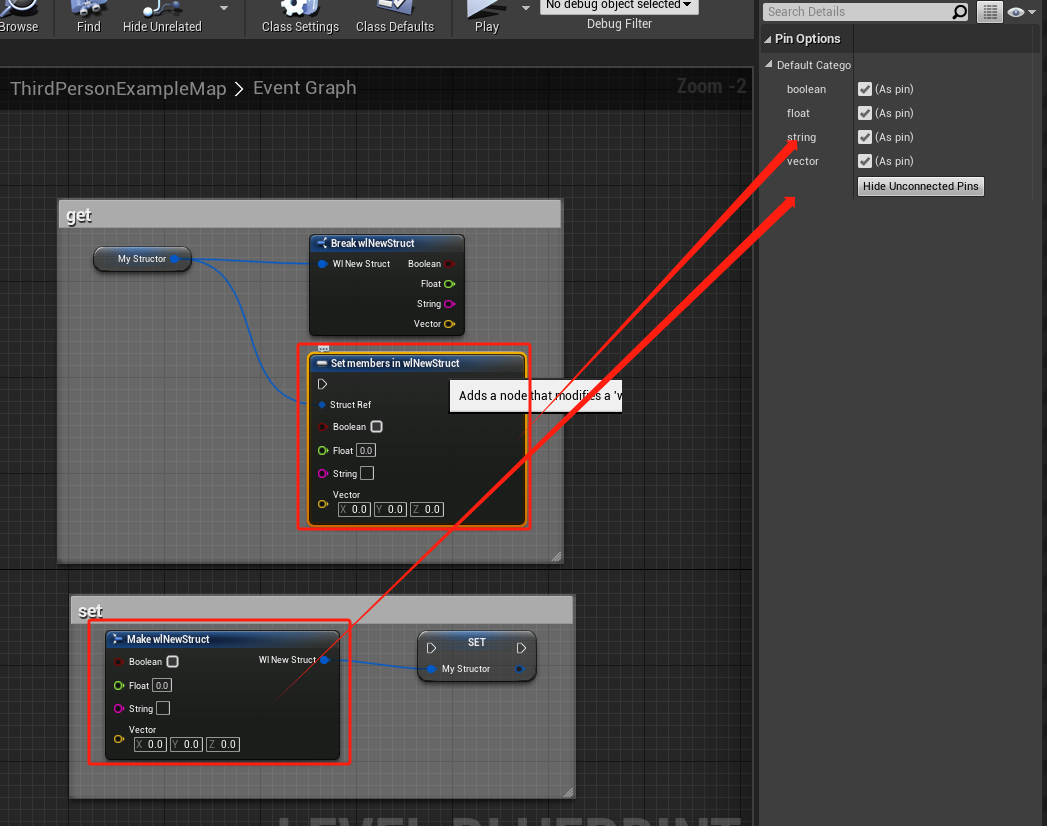This screenshot has width=1047, height=826.
Task: Click Float value field on Make node
Action: (162, 685)
